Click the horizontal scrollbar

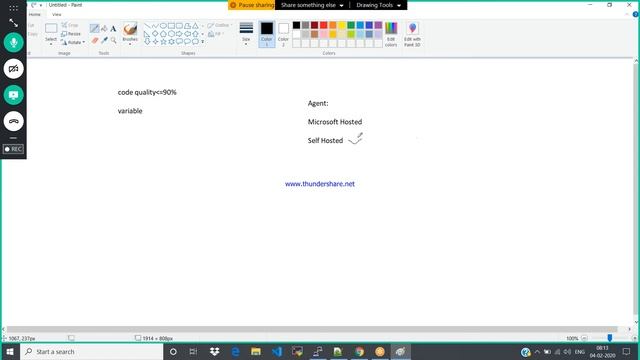click(312, 329)
